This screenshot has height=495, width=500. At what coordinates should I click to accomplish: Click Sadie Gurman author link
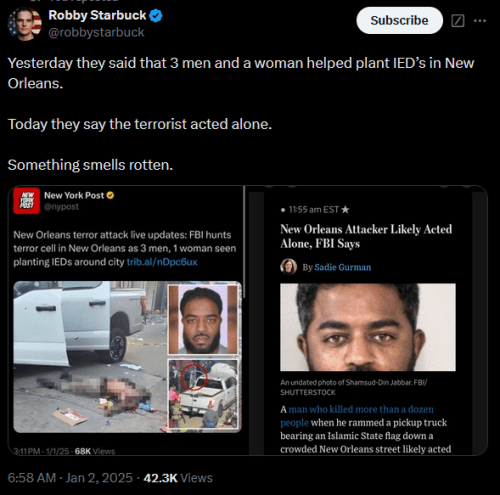click(x=343, y=267)
